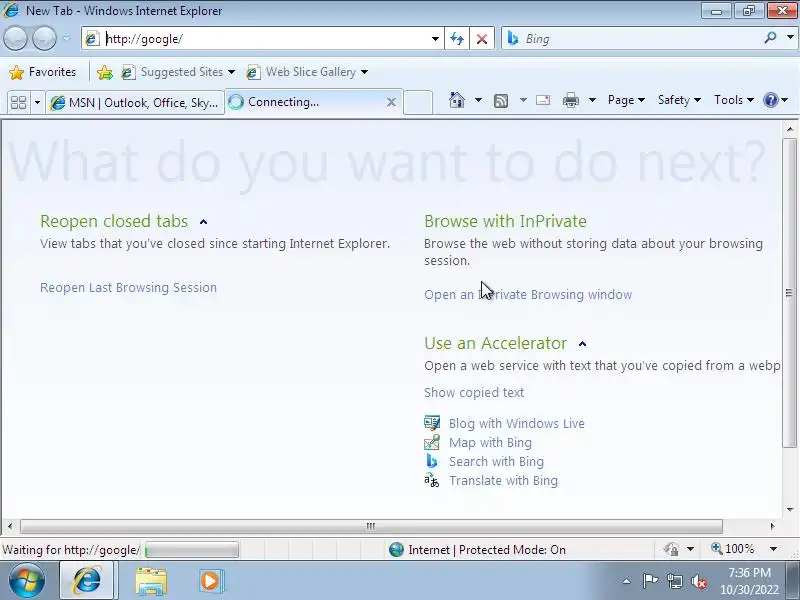The image size is (800, 600).
Task: Open the Tools menu
Action: click(734, 100)
